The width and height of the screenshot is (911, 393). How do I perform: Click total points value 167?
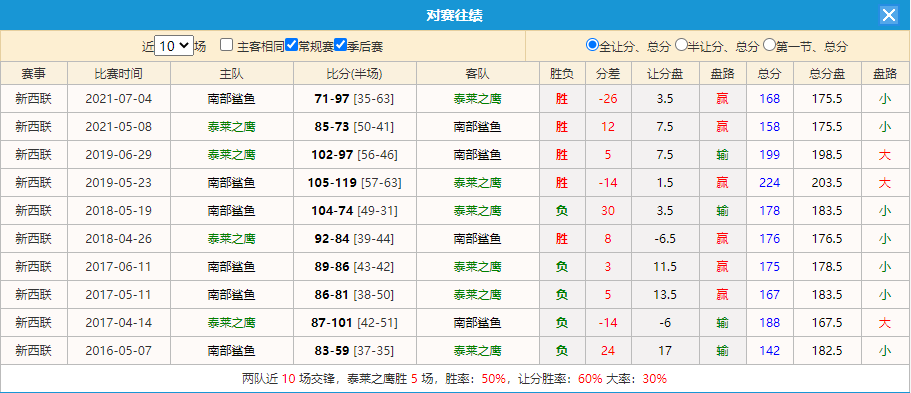pyautogui.click(x=769, y=295)
